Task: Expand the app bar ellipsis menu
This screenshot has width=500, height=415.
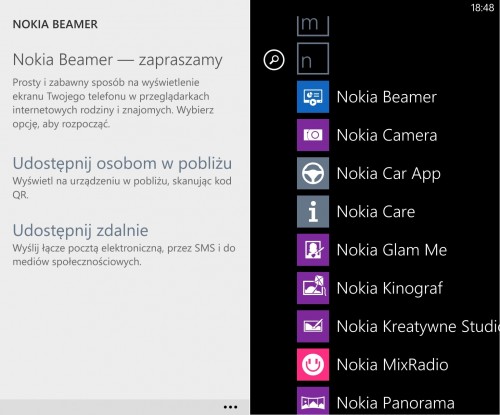Action: 230,407
